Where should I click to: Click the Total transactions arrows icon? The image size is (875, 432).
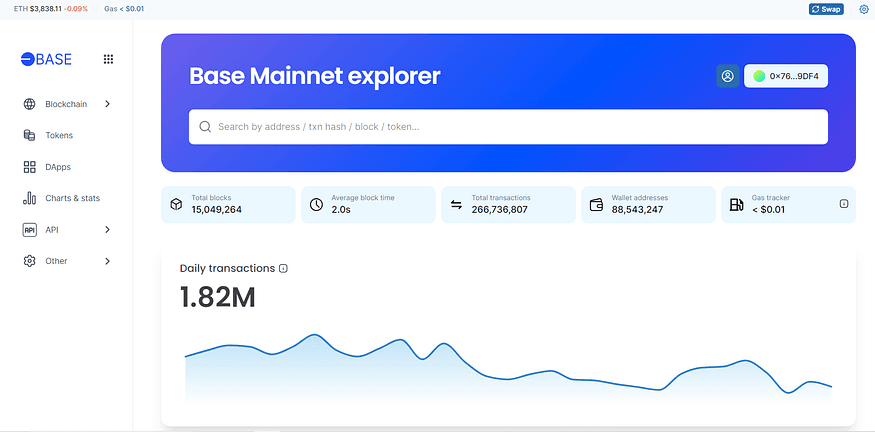click(x=456, y=205)
